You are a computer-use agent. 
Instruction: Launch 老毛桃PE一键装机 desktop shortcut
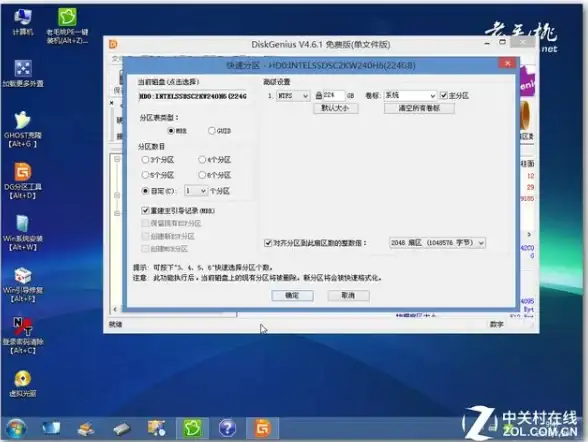(x=67, y=25)
